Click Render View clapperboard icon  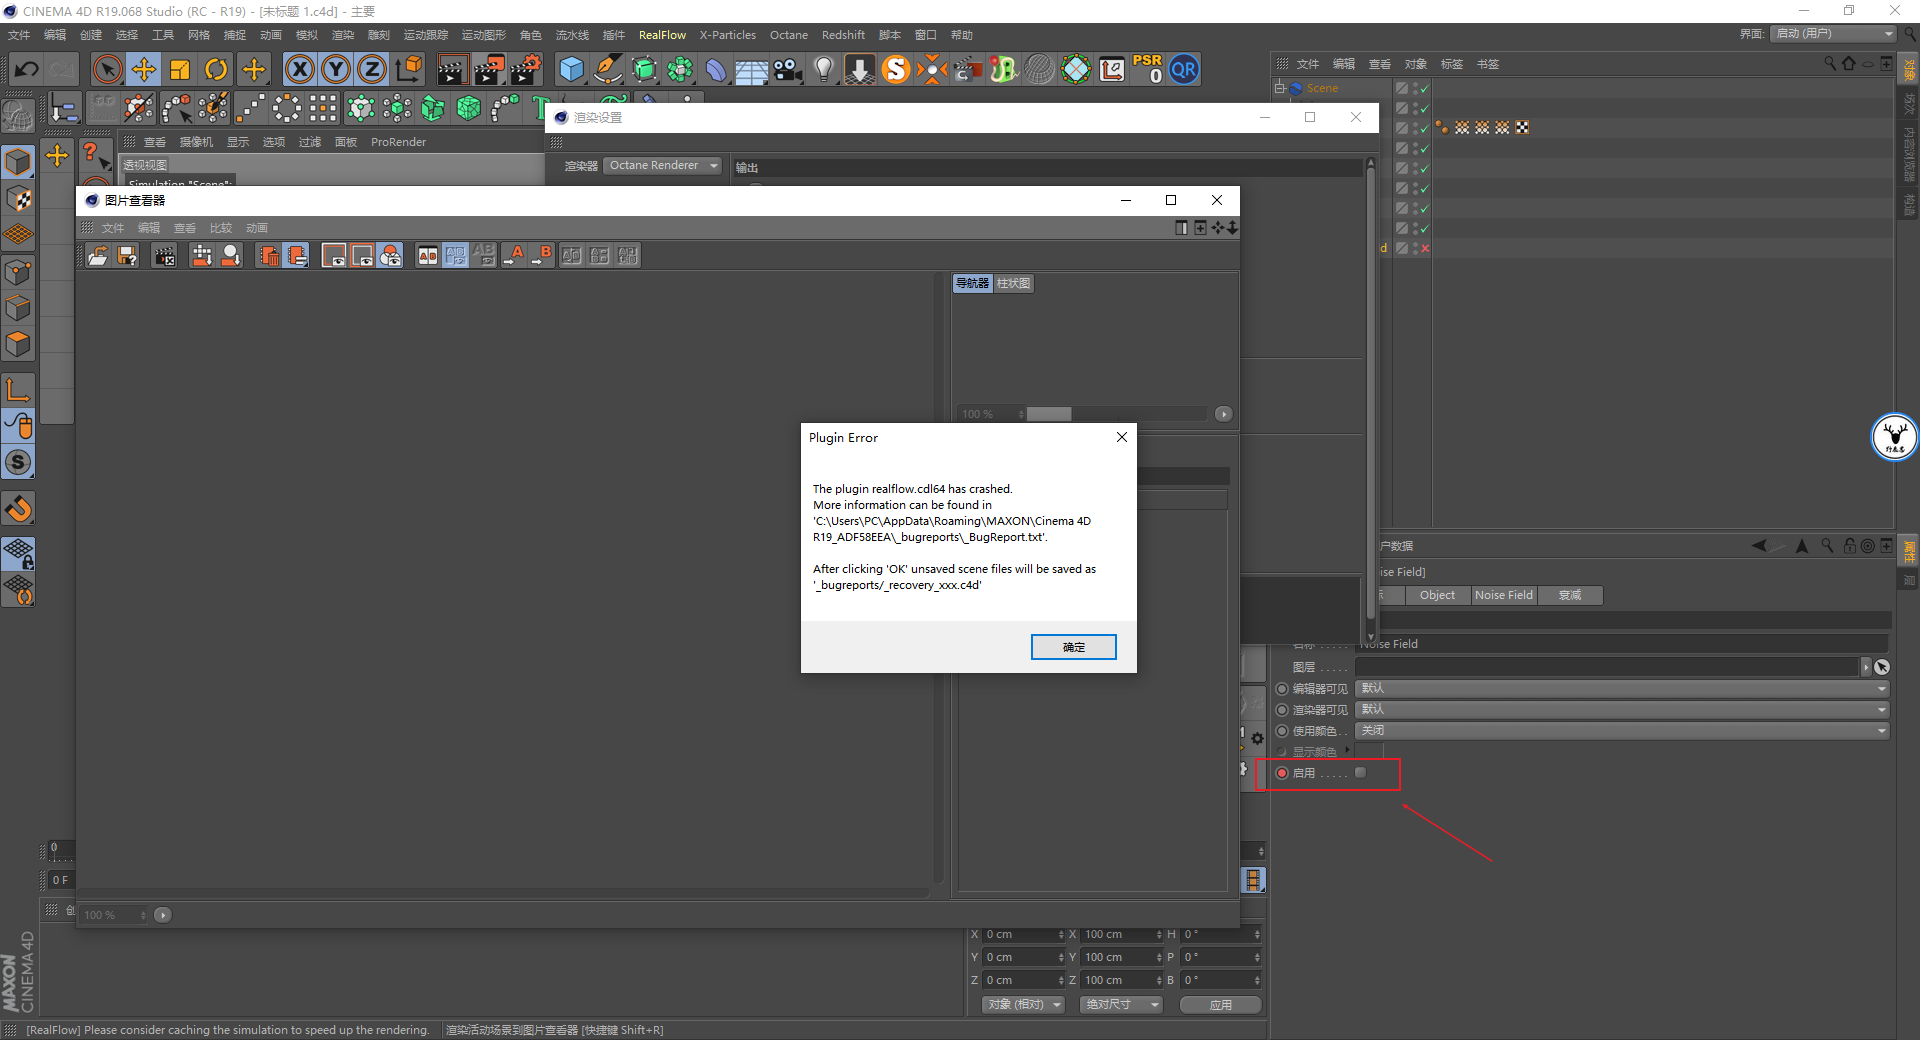click(452, 69)
